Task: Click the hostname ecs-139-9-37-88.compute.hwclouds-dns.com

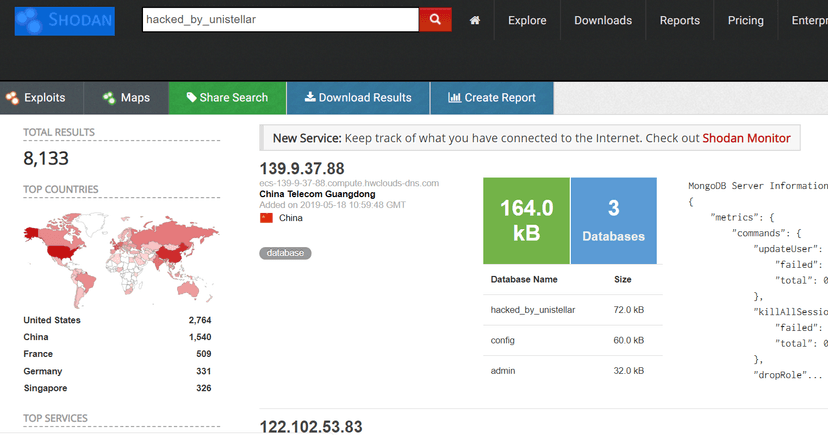Action: [x=349, y=183]
